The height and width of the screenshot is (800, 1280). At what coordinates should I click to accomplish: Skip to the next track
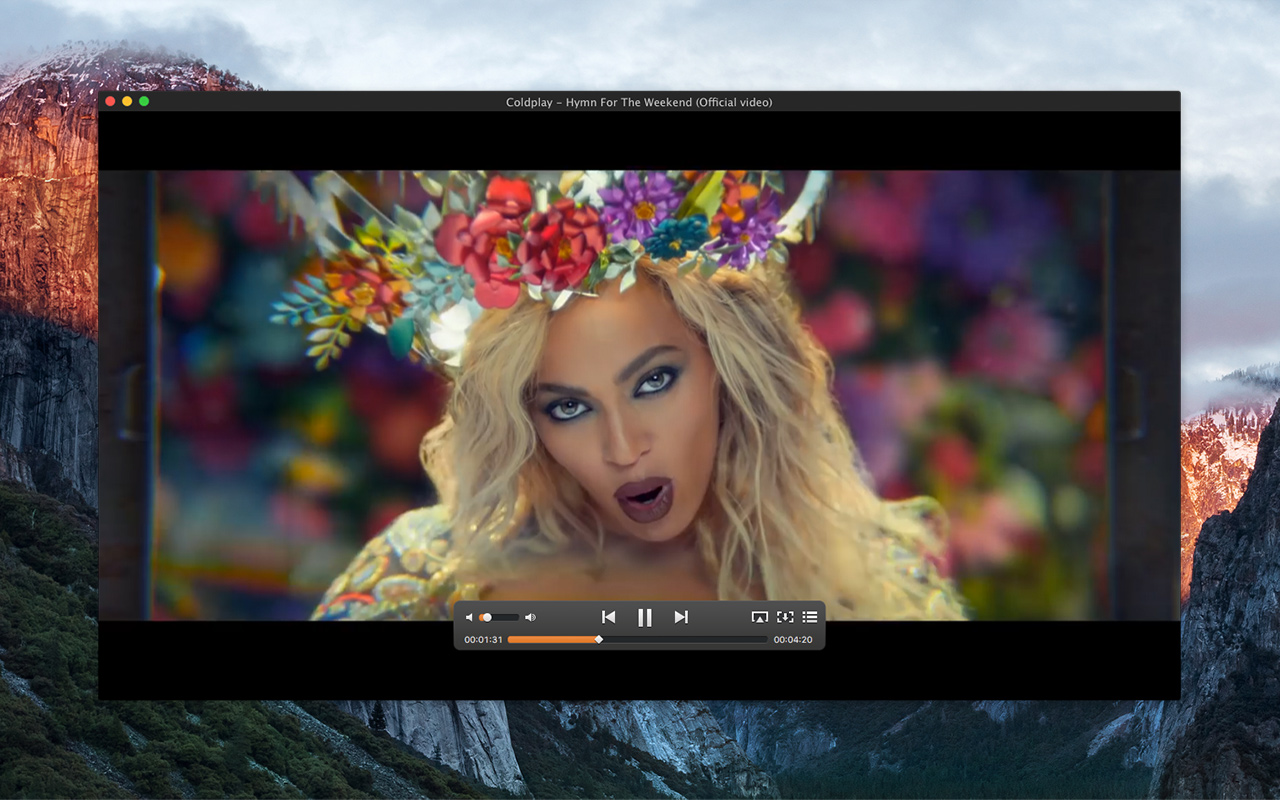tap(681, 617)
